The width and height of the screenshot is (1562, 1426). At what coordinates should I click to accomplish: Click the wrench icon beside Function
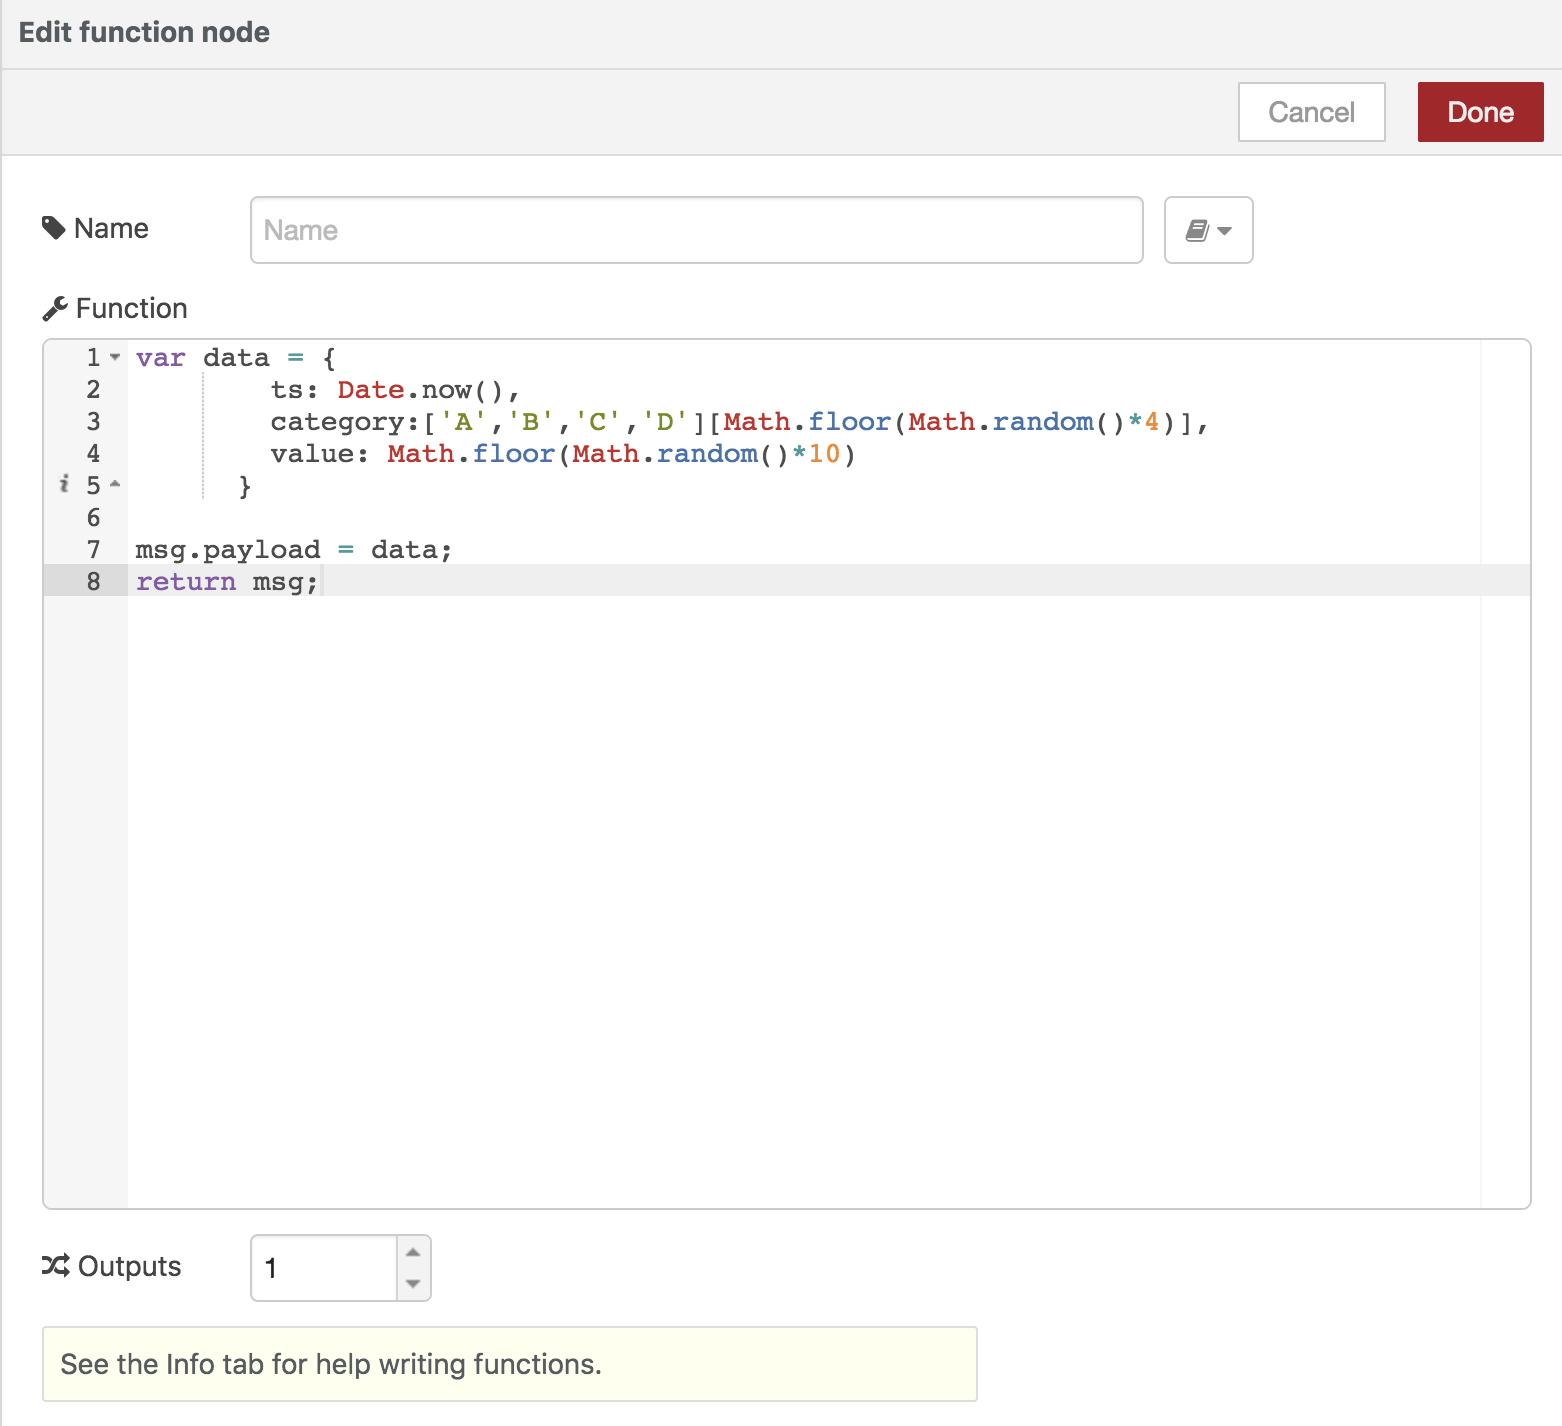56,307
